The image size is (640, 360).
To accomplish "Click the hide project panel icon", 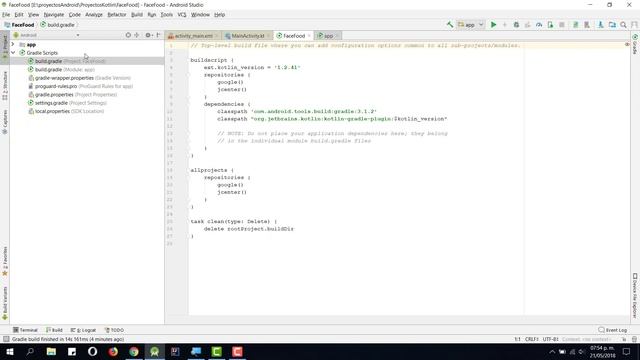I will (x=158, y=35).
